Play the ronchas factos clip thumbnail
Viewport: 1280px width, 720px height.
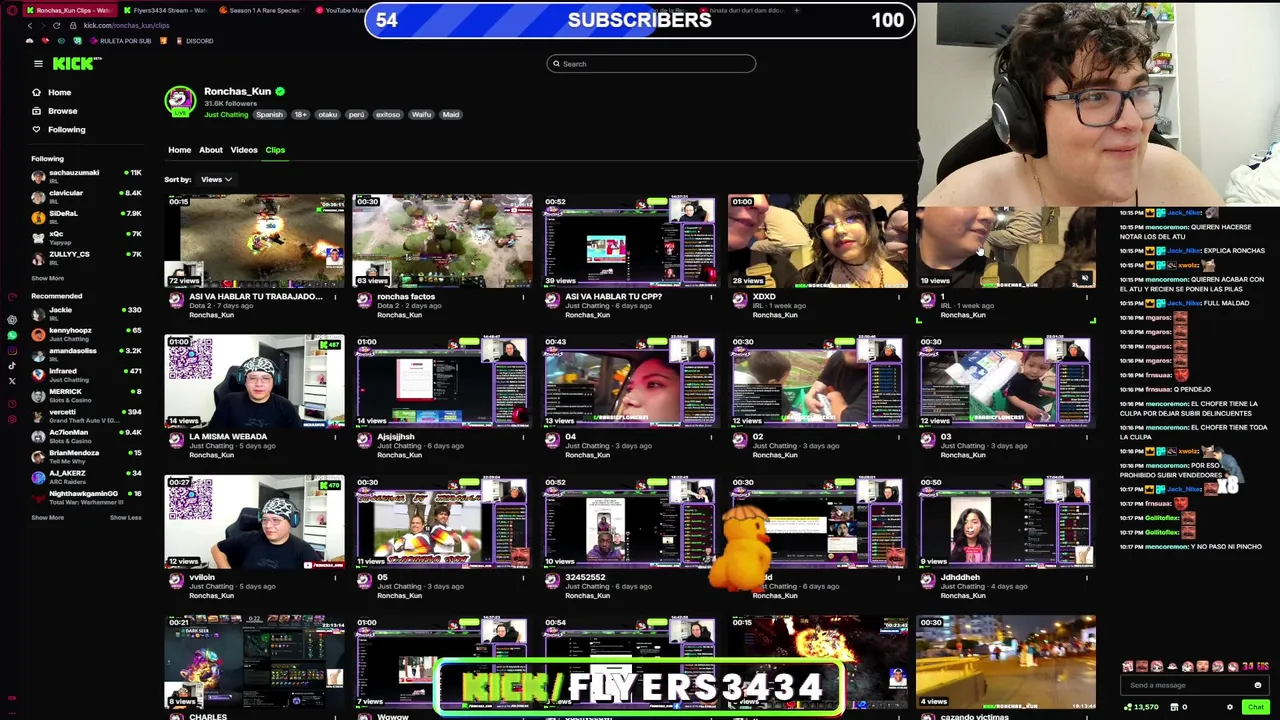pyautogui.click(x=443, y=241)
